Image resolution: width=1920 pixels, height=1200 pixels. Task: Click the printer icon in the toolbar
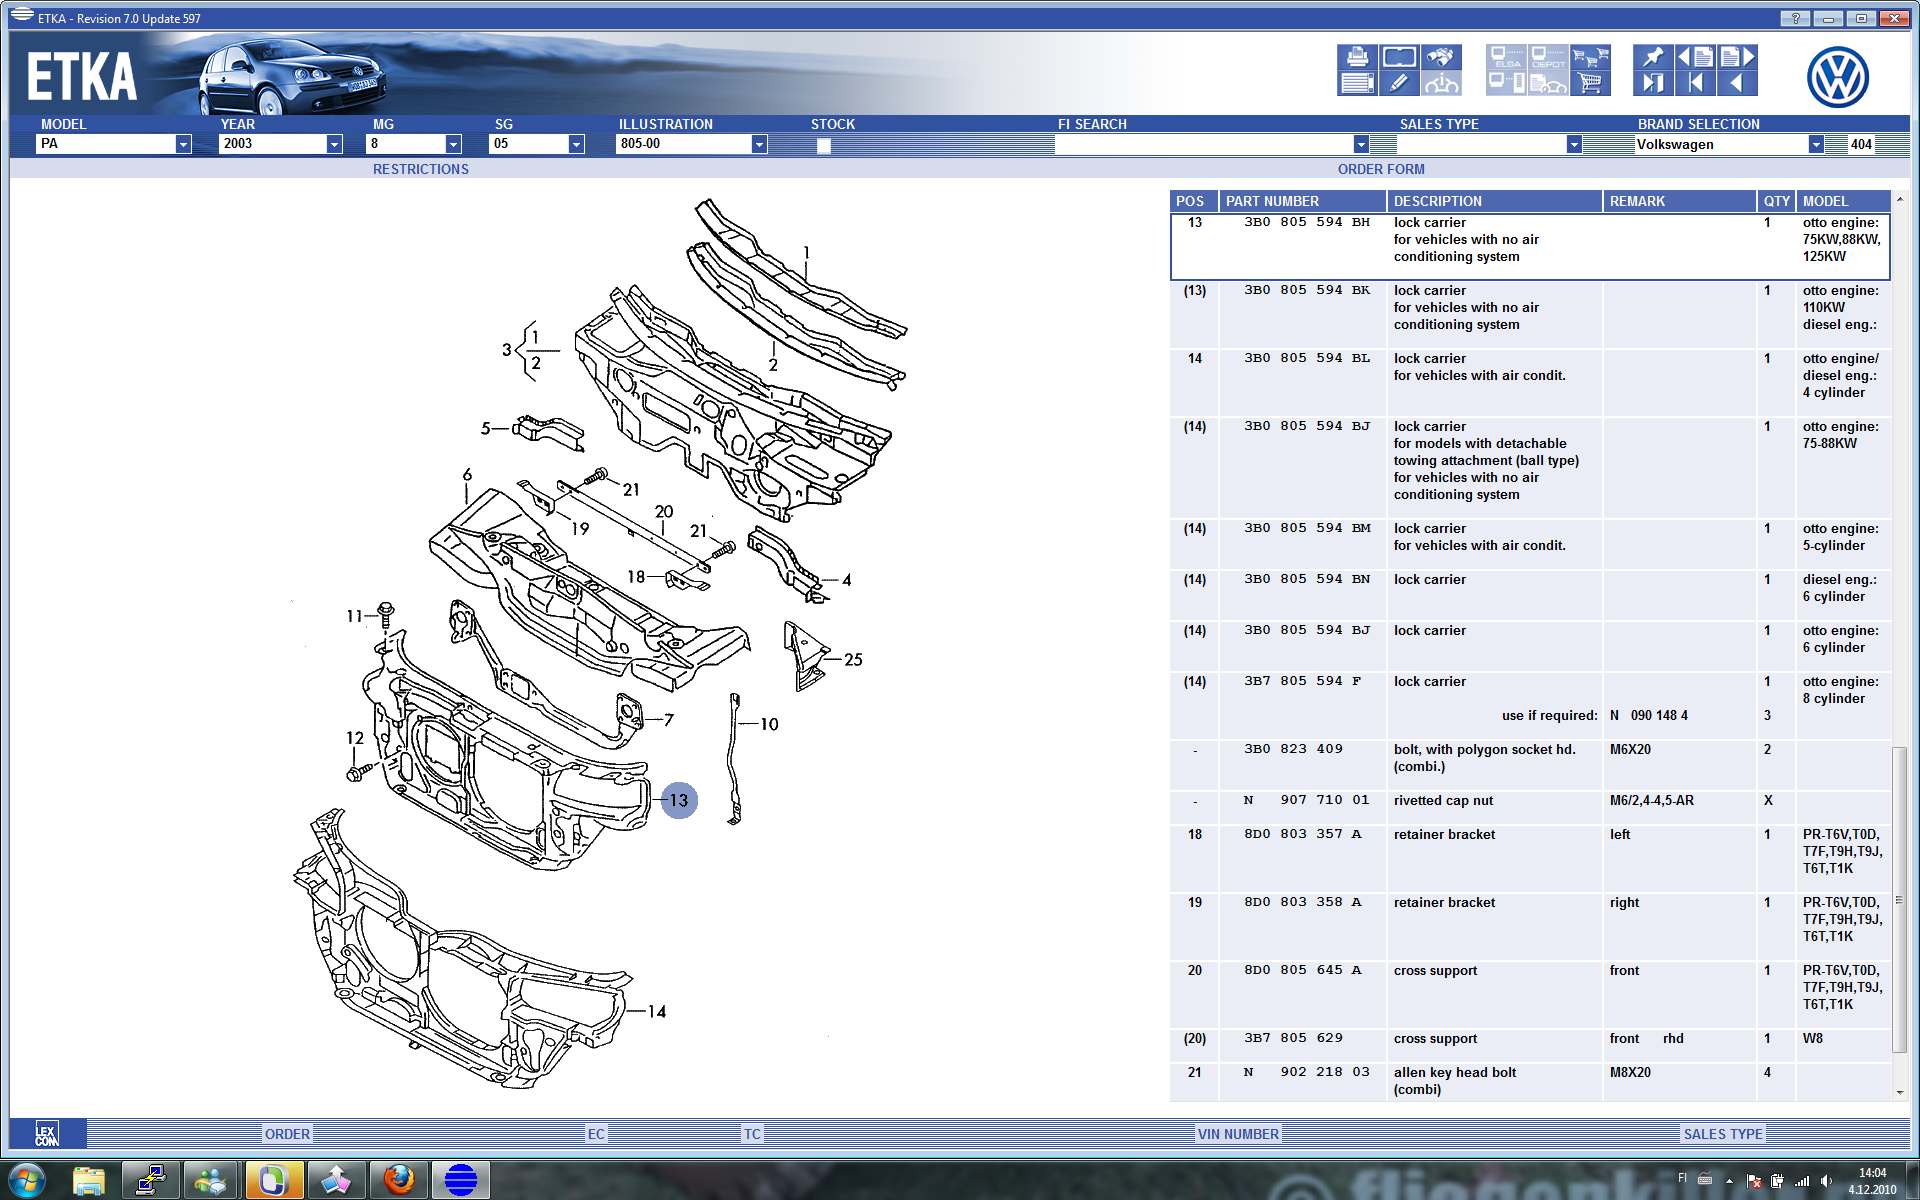tap(1357, 57)
